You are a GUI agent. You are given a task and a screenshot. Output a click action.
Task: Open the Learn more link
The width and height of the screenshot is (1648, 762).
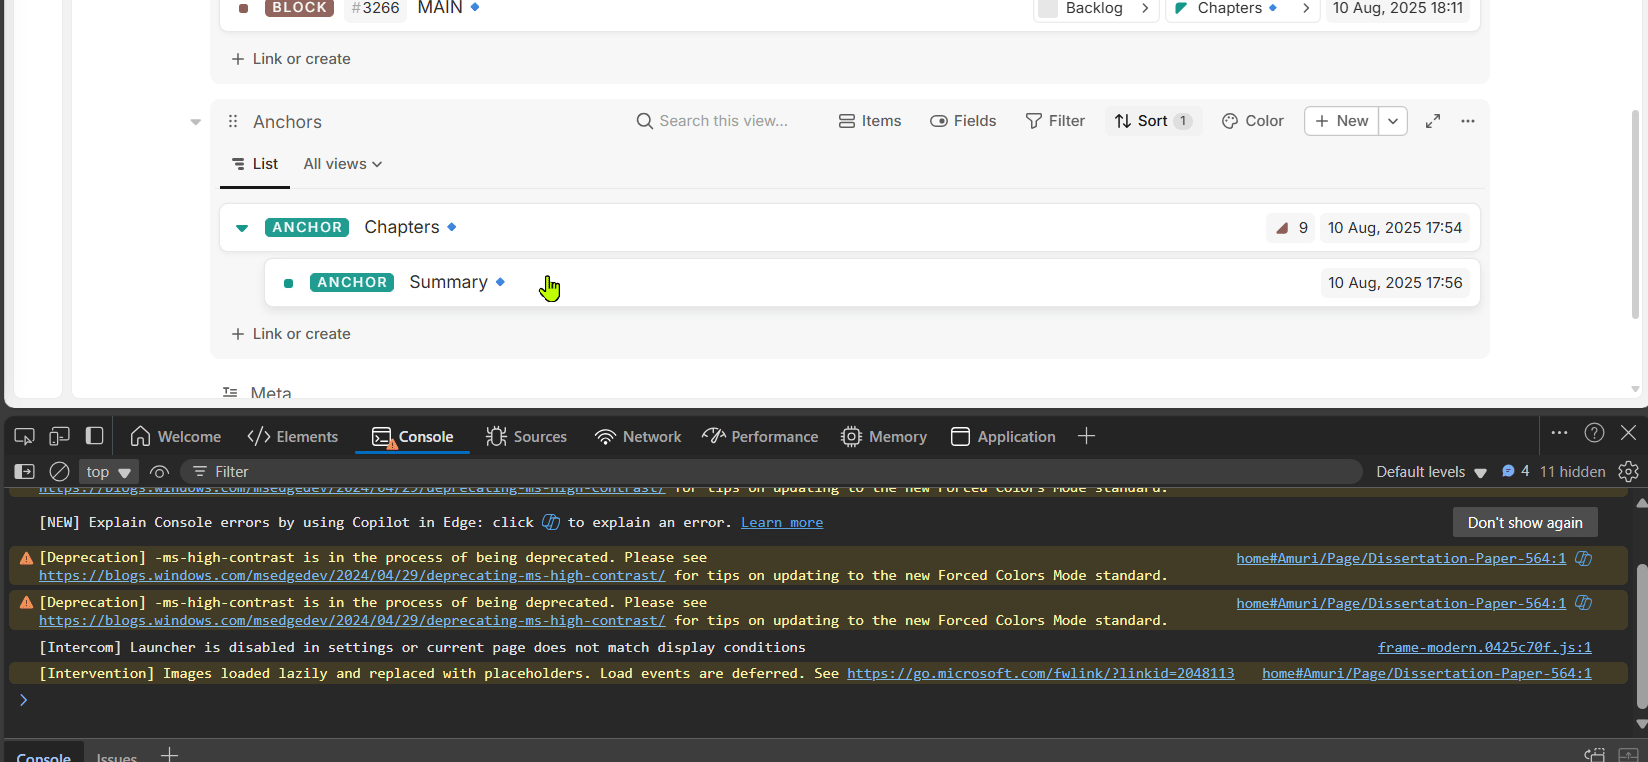[x=782, y=522]
